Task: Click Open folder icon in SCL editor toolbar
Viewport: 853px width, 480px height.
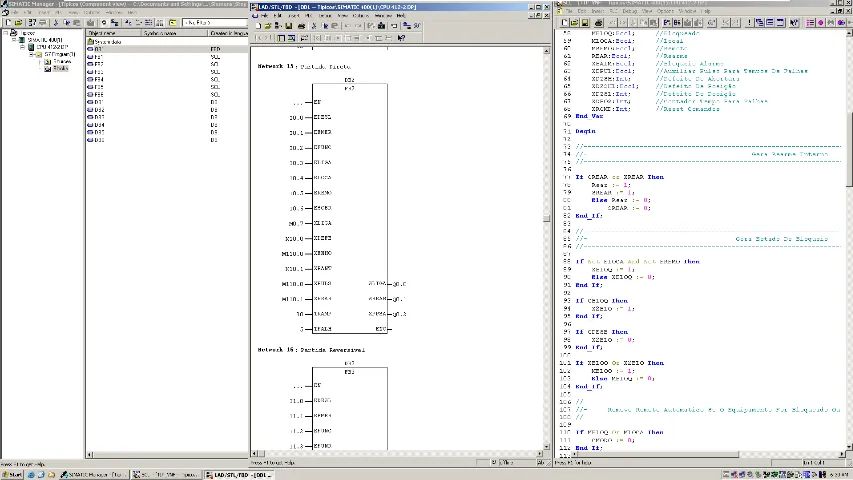Action: click(574, 23)
